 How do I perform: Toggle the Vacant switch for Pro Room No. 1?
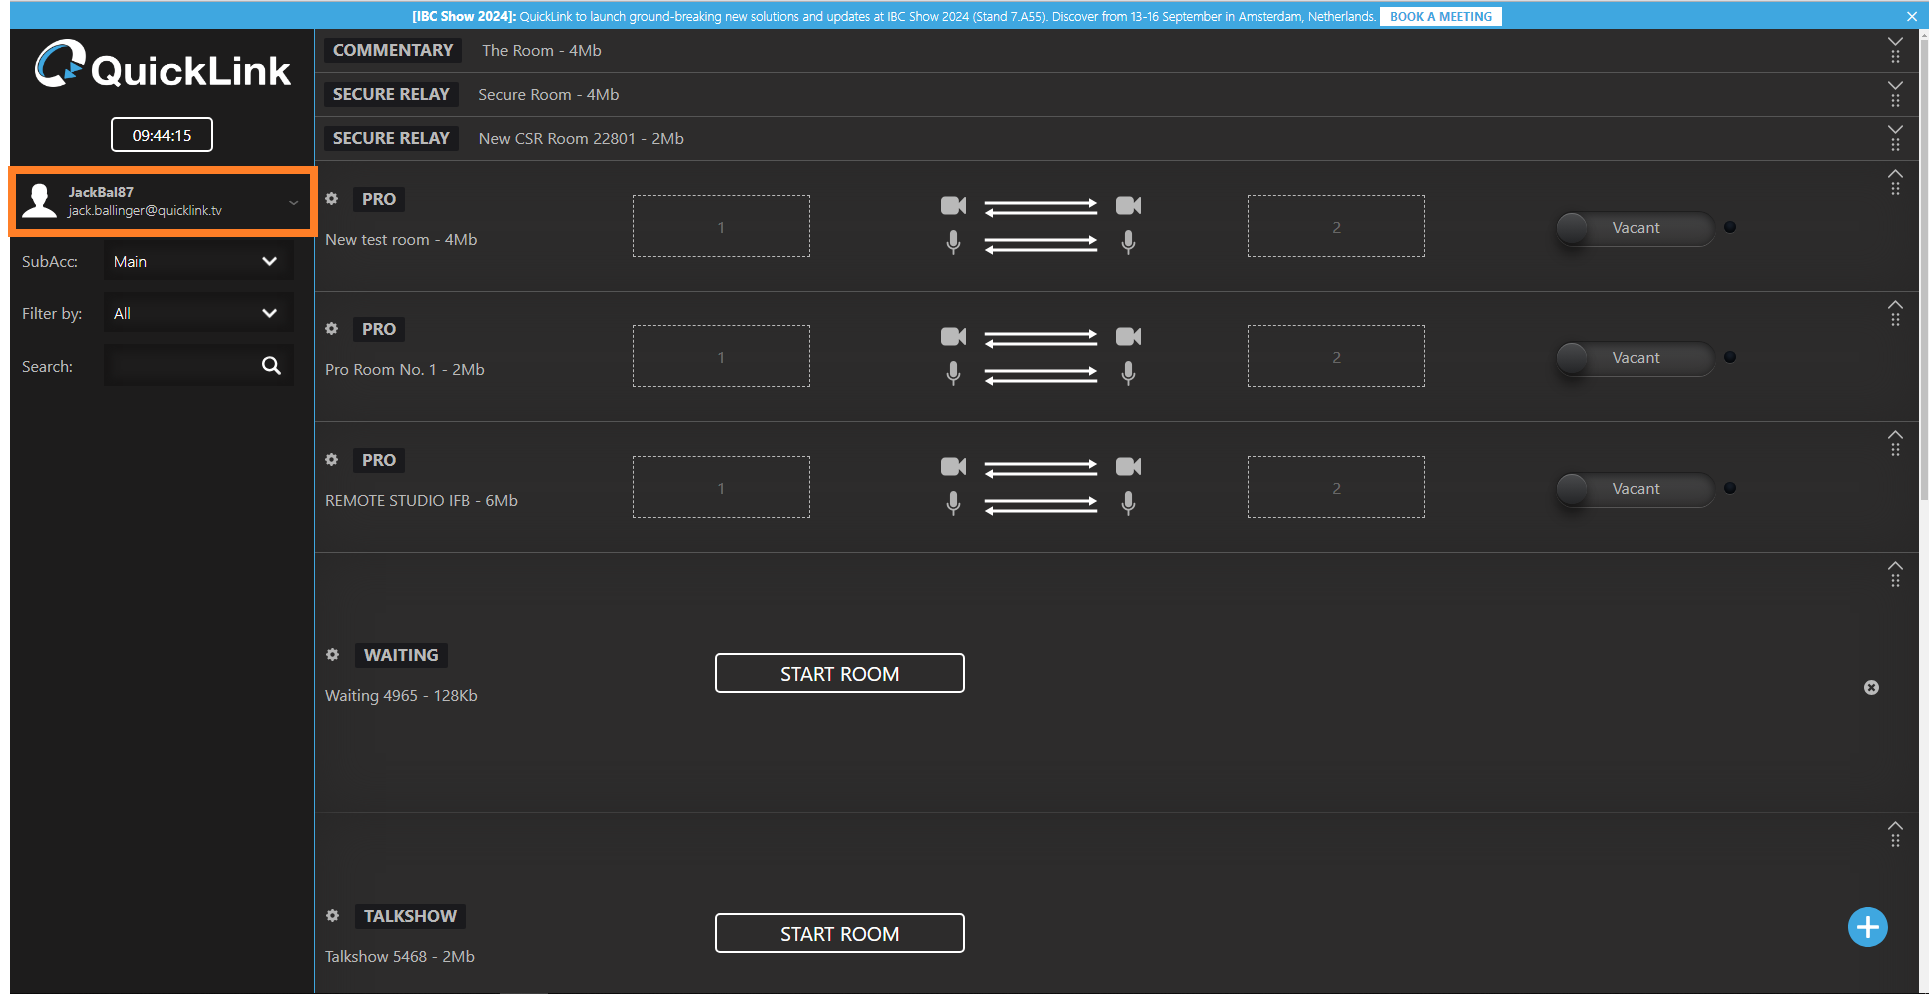pos(1634,358)
